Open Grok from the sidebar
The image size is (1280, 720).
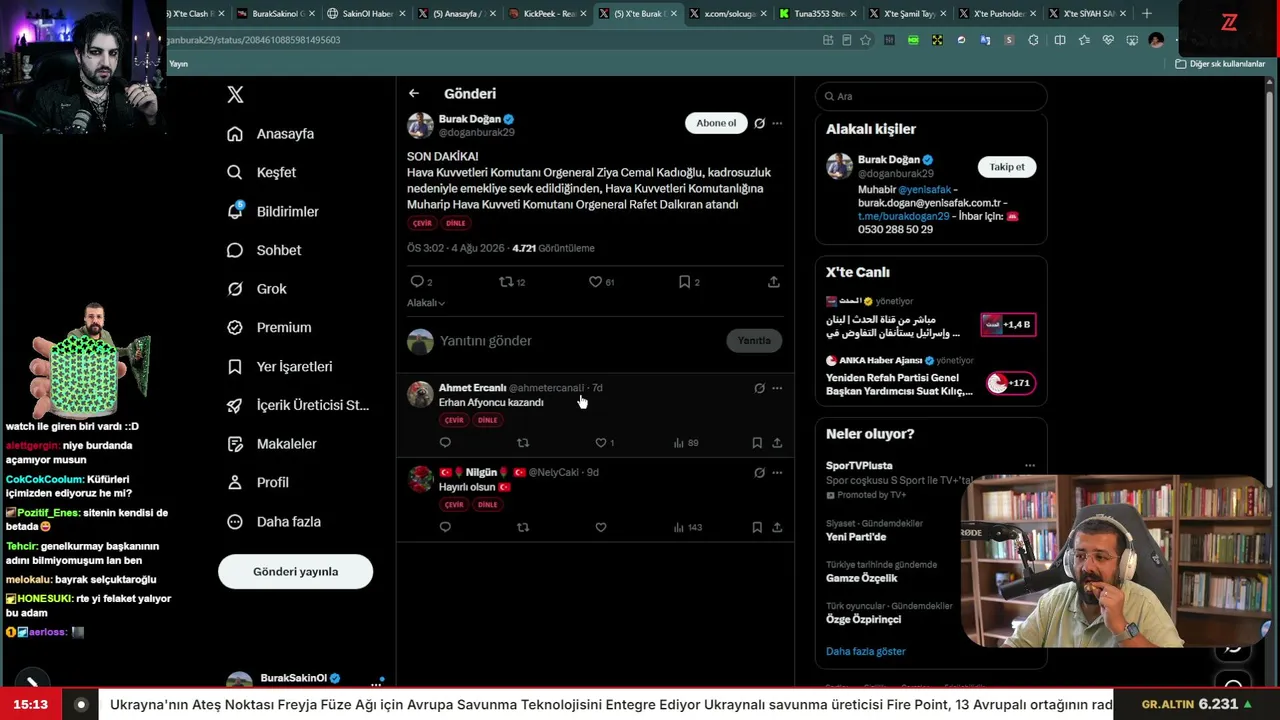coord(257,289)
